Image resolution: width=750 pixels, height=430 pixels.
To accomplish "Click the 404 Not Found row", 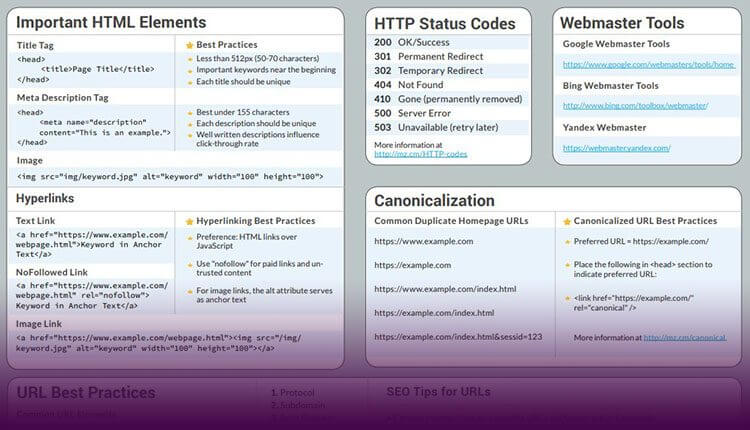I will [x=448, y=85].
